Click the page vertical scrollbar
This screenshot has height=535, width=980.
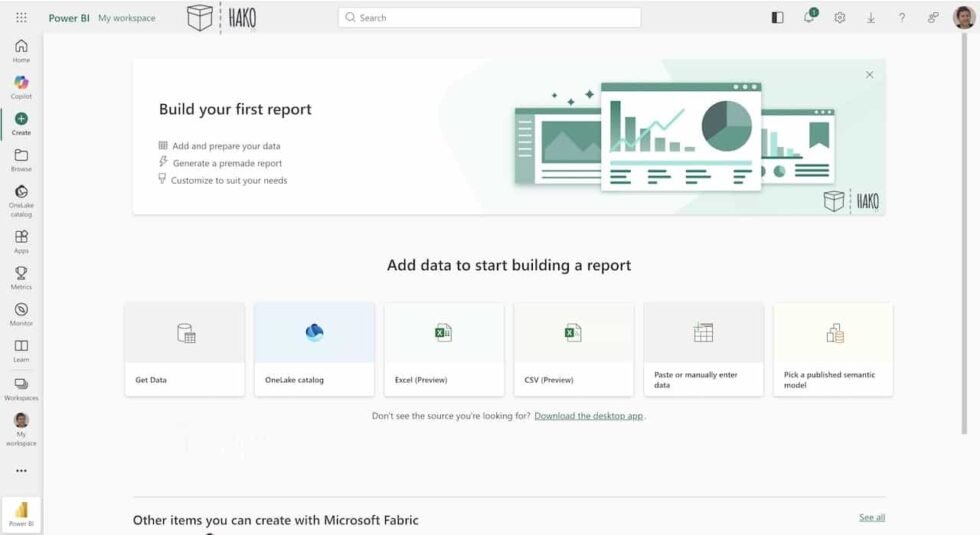[x=964, y=234]
